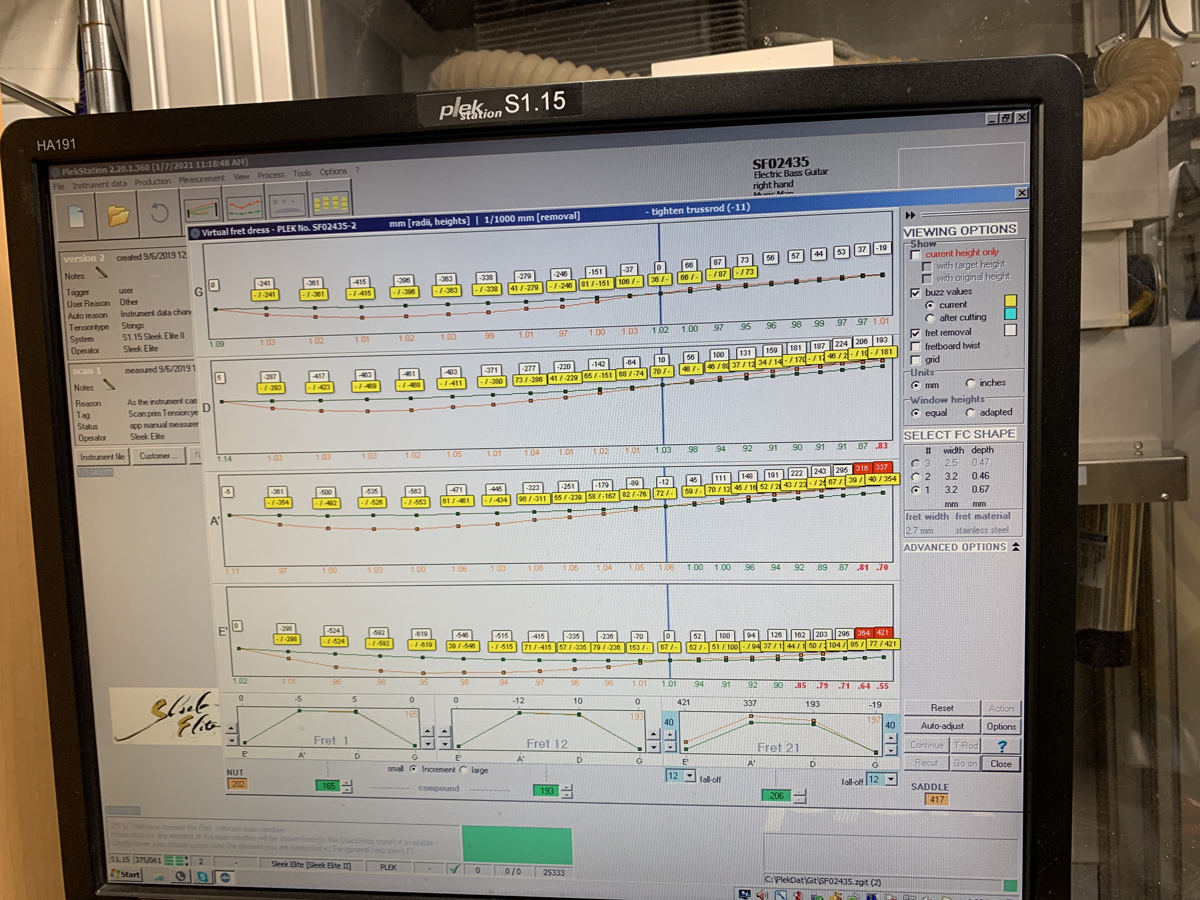
Task: Select the inches units radio button
Action: [x=970, y=383]
